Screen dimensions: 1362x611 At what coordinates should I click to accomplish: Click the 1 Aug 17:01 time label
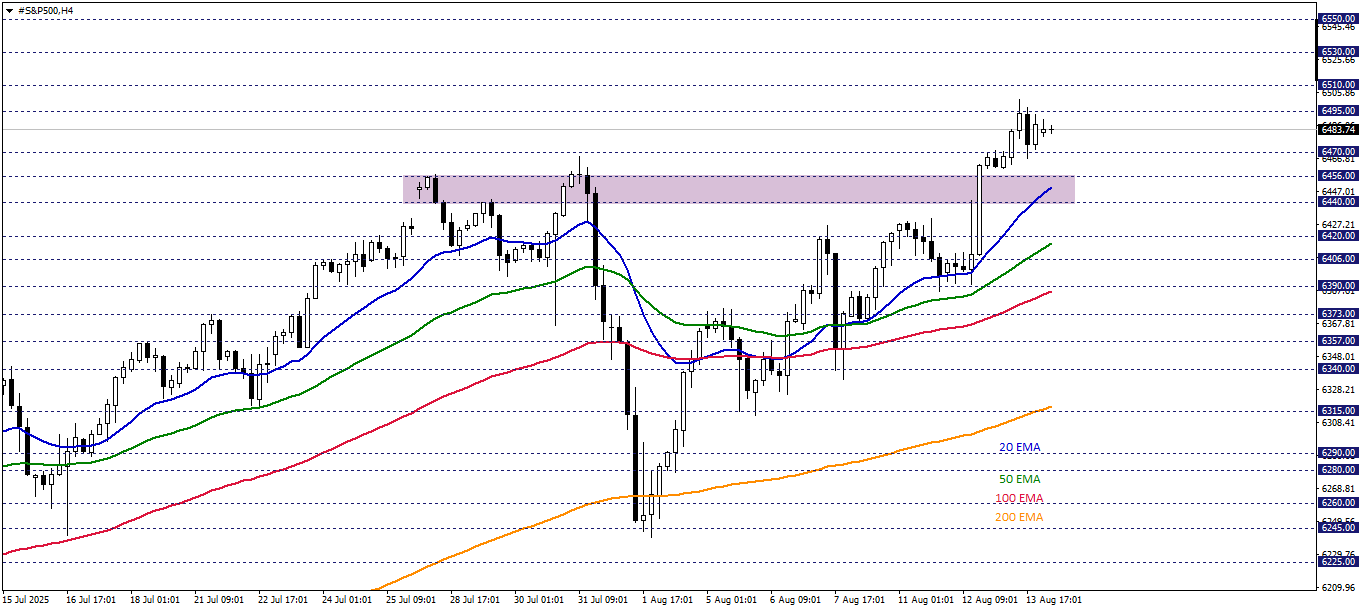tap(666, 600)
